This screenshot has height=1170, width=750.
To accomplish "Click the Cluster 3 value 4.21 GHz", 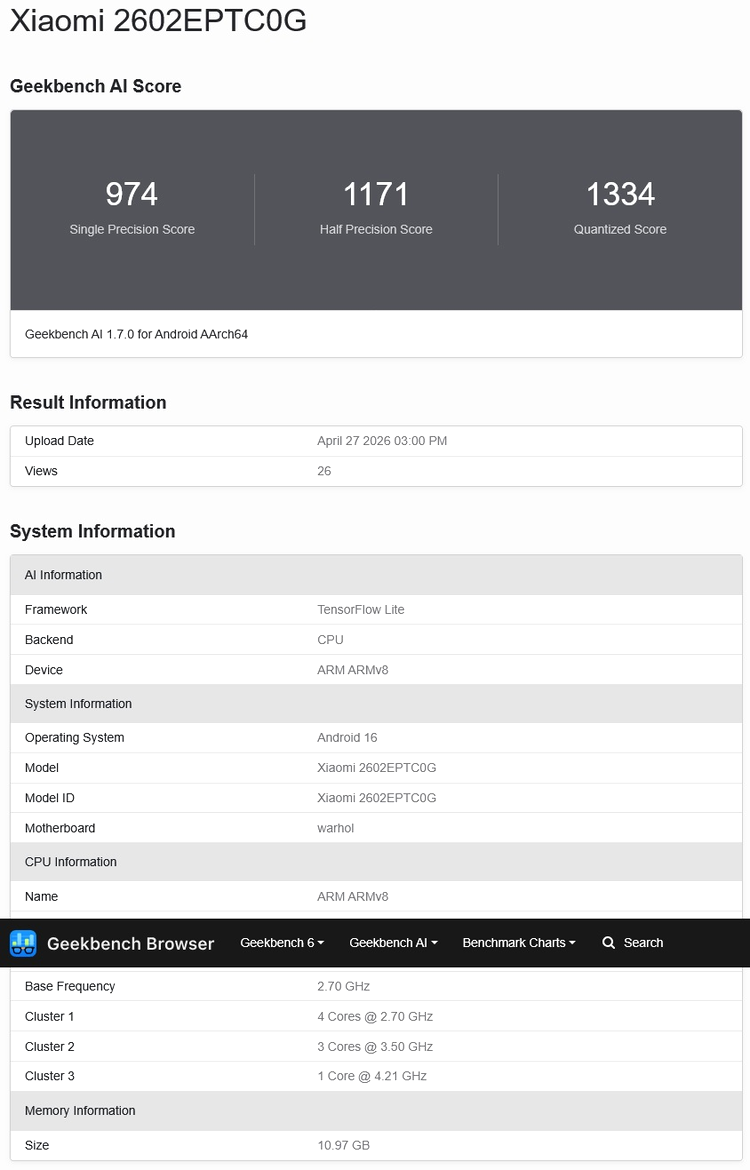I will tap(372, 1076).
